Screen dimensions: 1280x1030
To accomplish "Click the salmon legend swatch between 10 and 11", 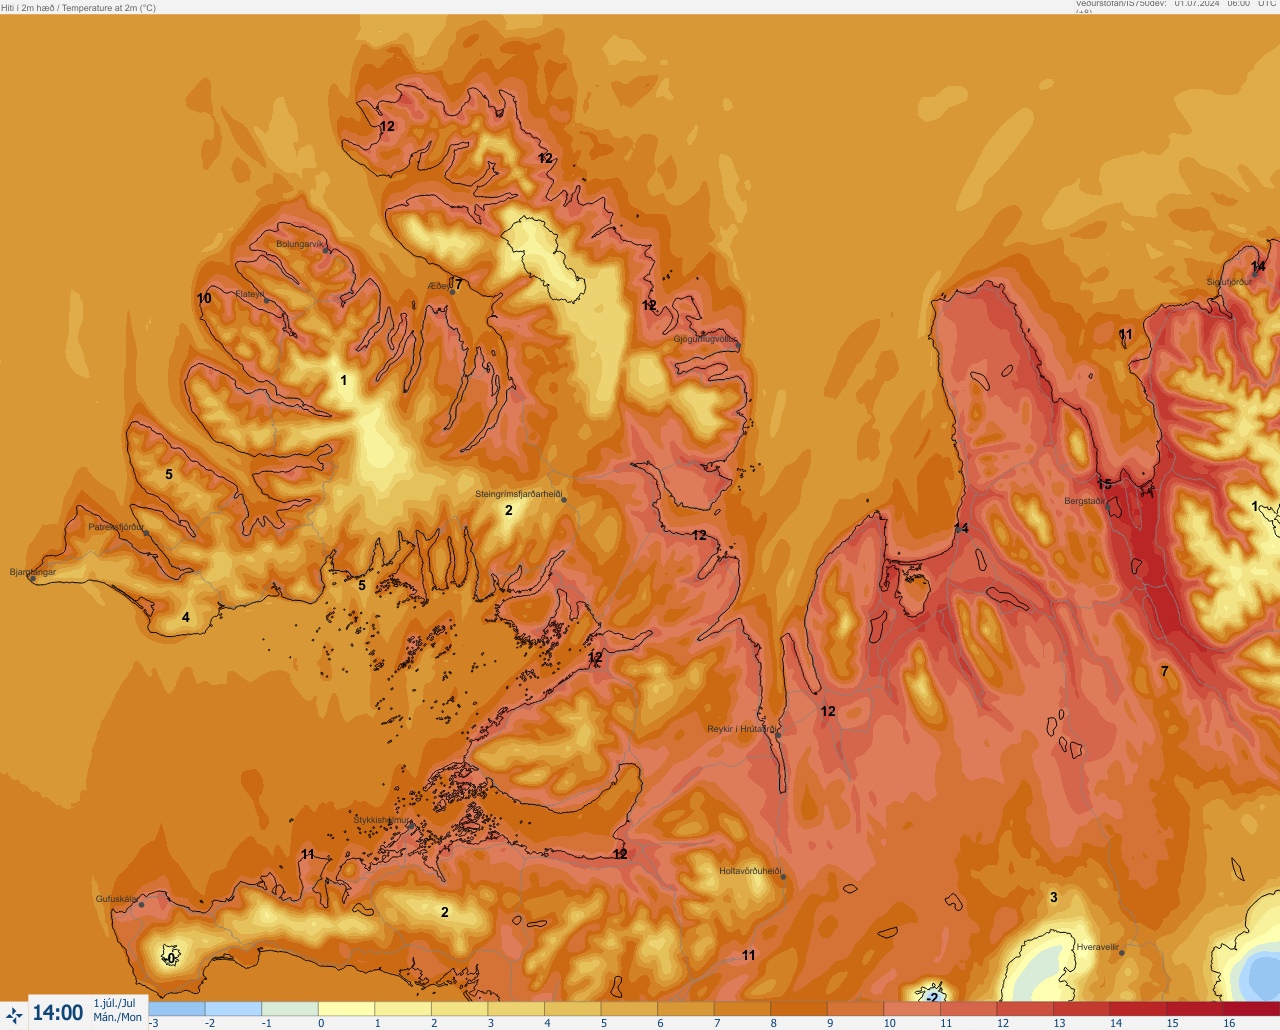I will tap(913, 1009).
